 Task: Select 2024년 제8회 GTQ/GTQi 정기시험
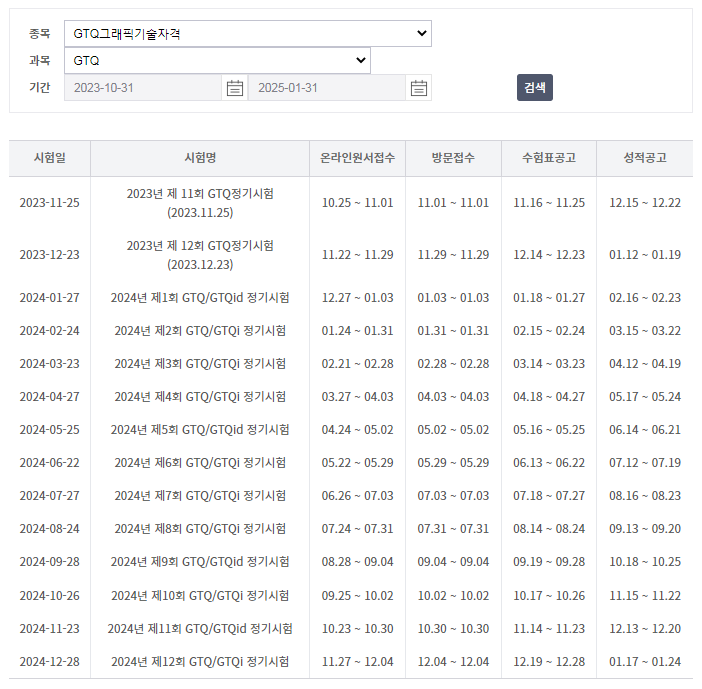pos(200,529)
